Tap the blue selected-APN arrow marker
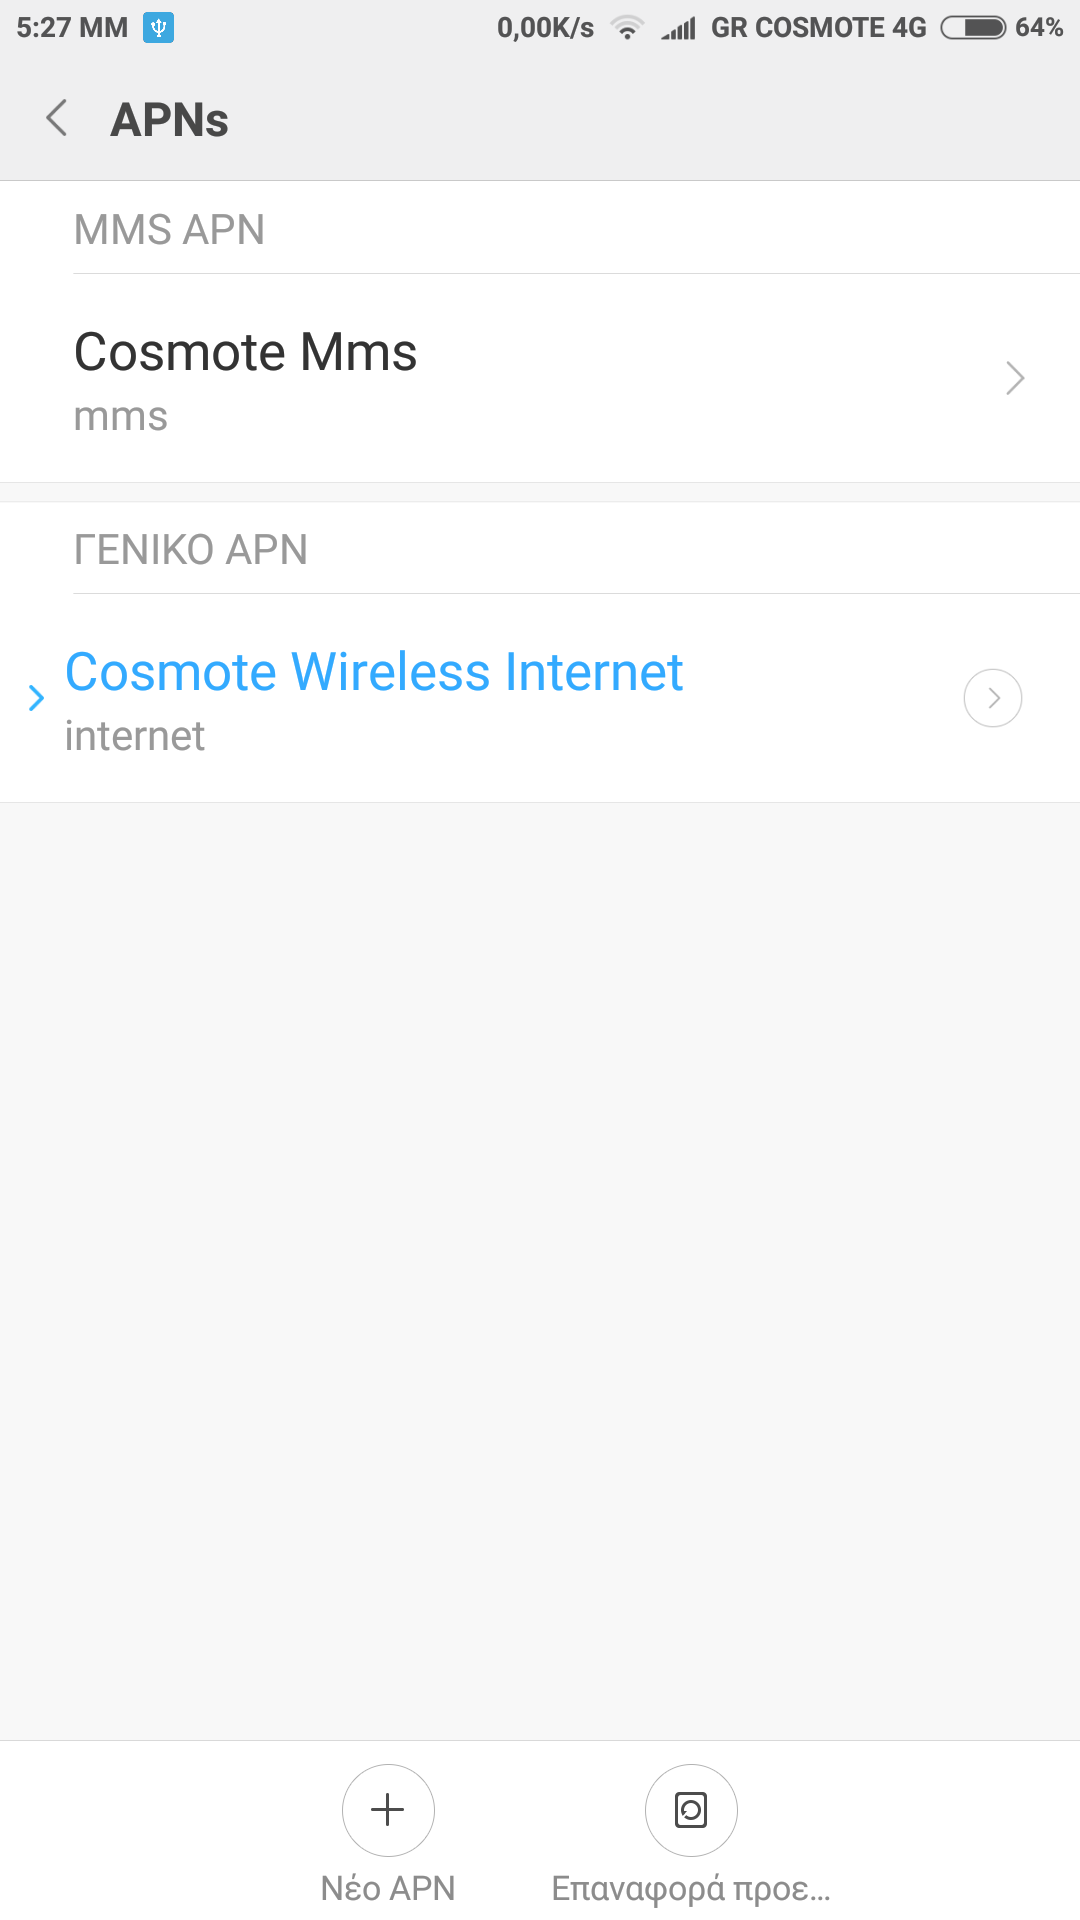This screenshot has height=1920, width=1080. [37, 697]
